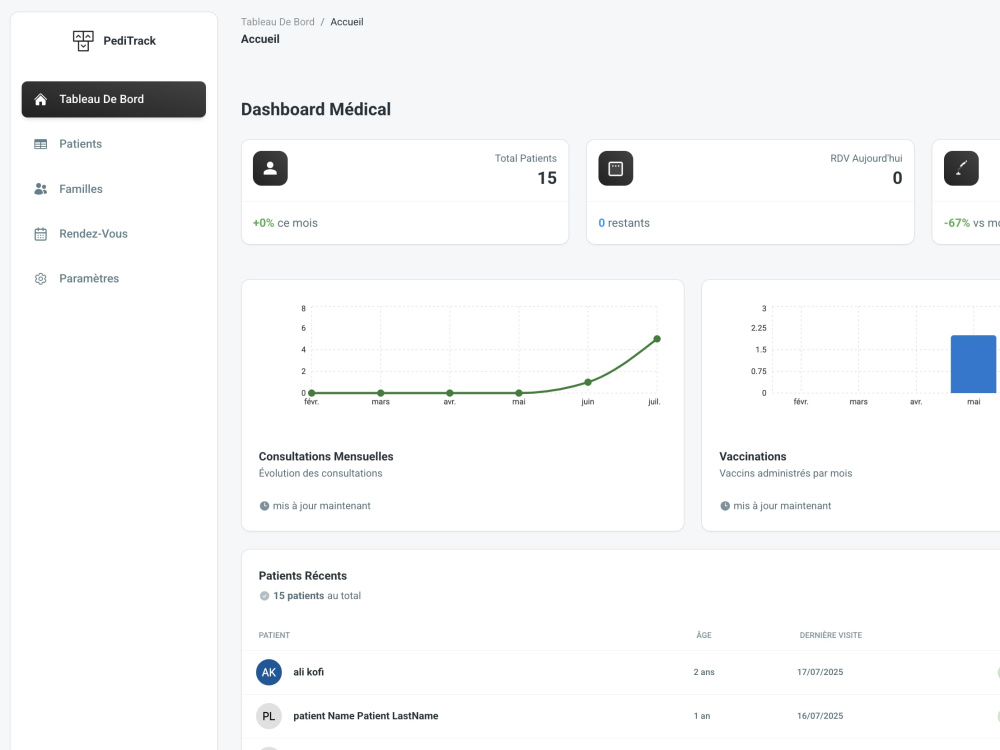This screenshot has height=750, width=1000.
Task: Open the Patients menu item
Action: pyautogui.click(x=114, y=144)
